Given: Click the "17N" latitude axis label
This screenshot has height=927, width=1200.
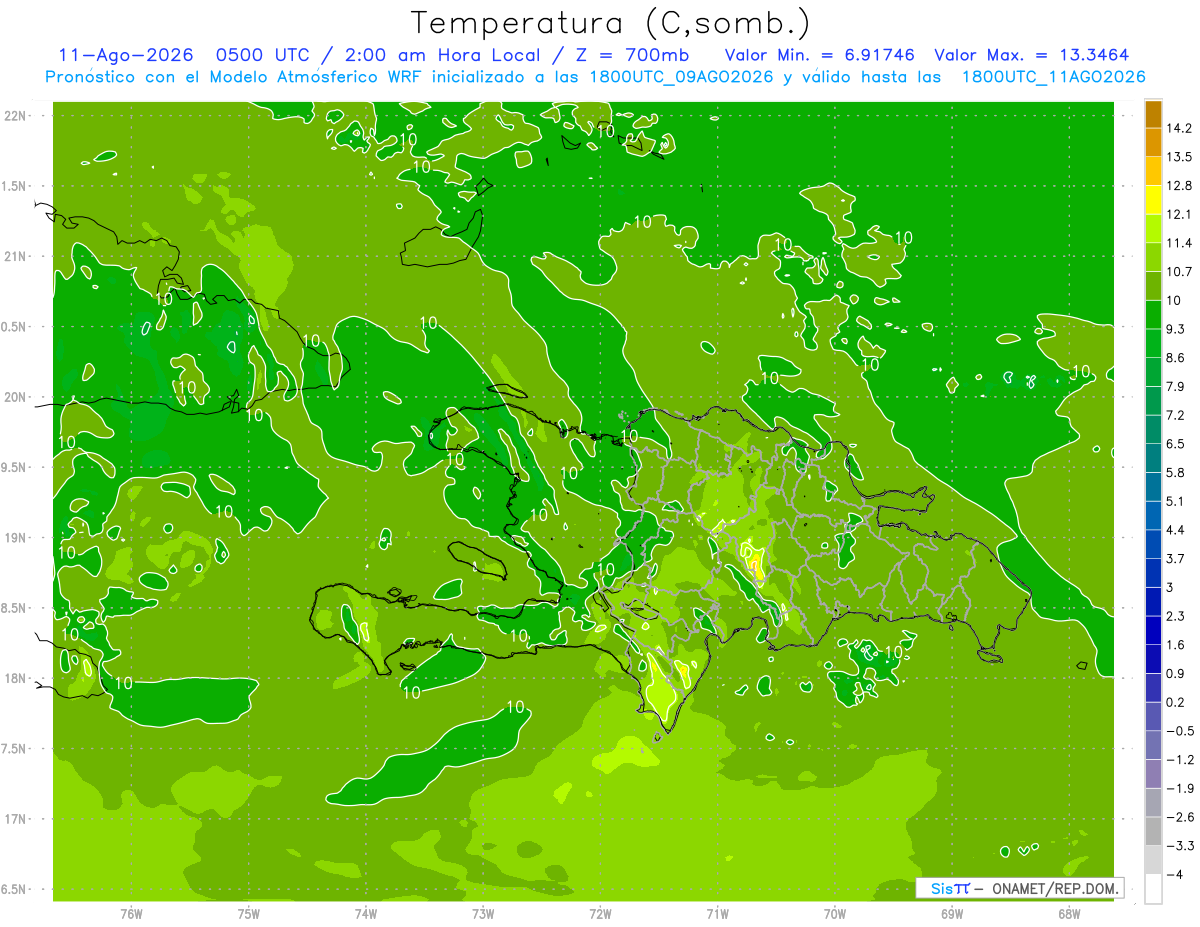Looking at the screenshot, I should click(x=15, y=819).
